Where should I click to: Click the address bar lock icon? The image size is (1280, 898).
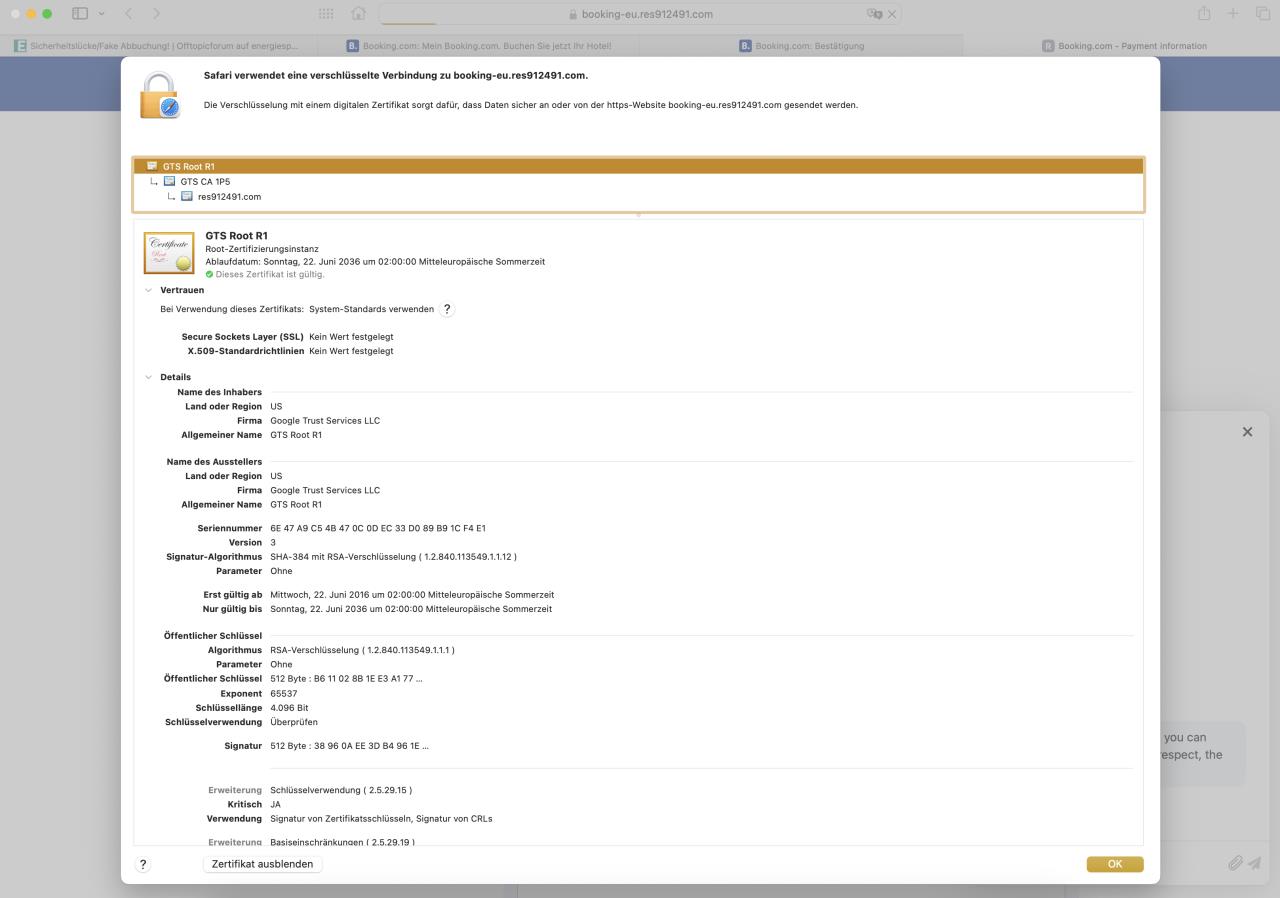(573, 14)
